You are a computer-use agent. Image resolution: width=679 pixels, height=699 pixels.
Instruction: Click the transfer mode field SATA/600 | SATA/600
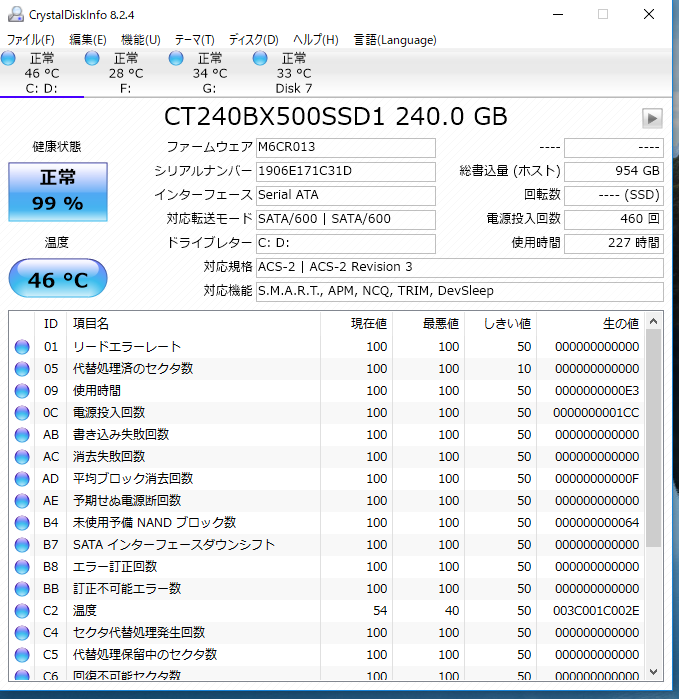coord(346,219)
